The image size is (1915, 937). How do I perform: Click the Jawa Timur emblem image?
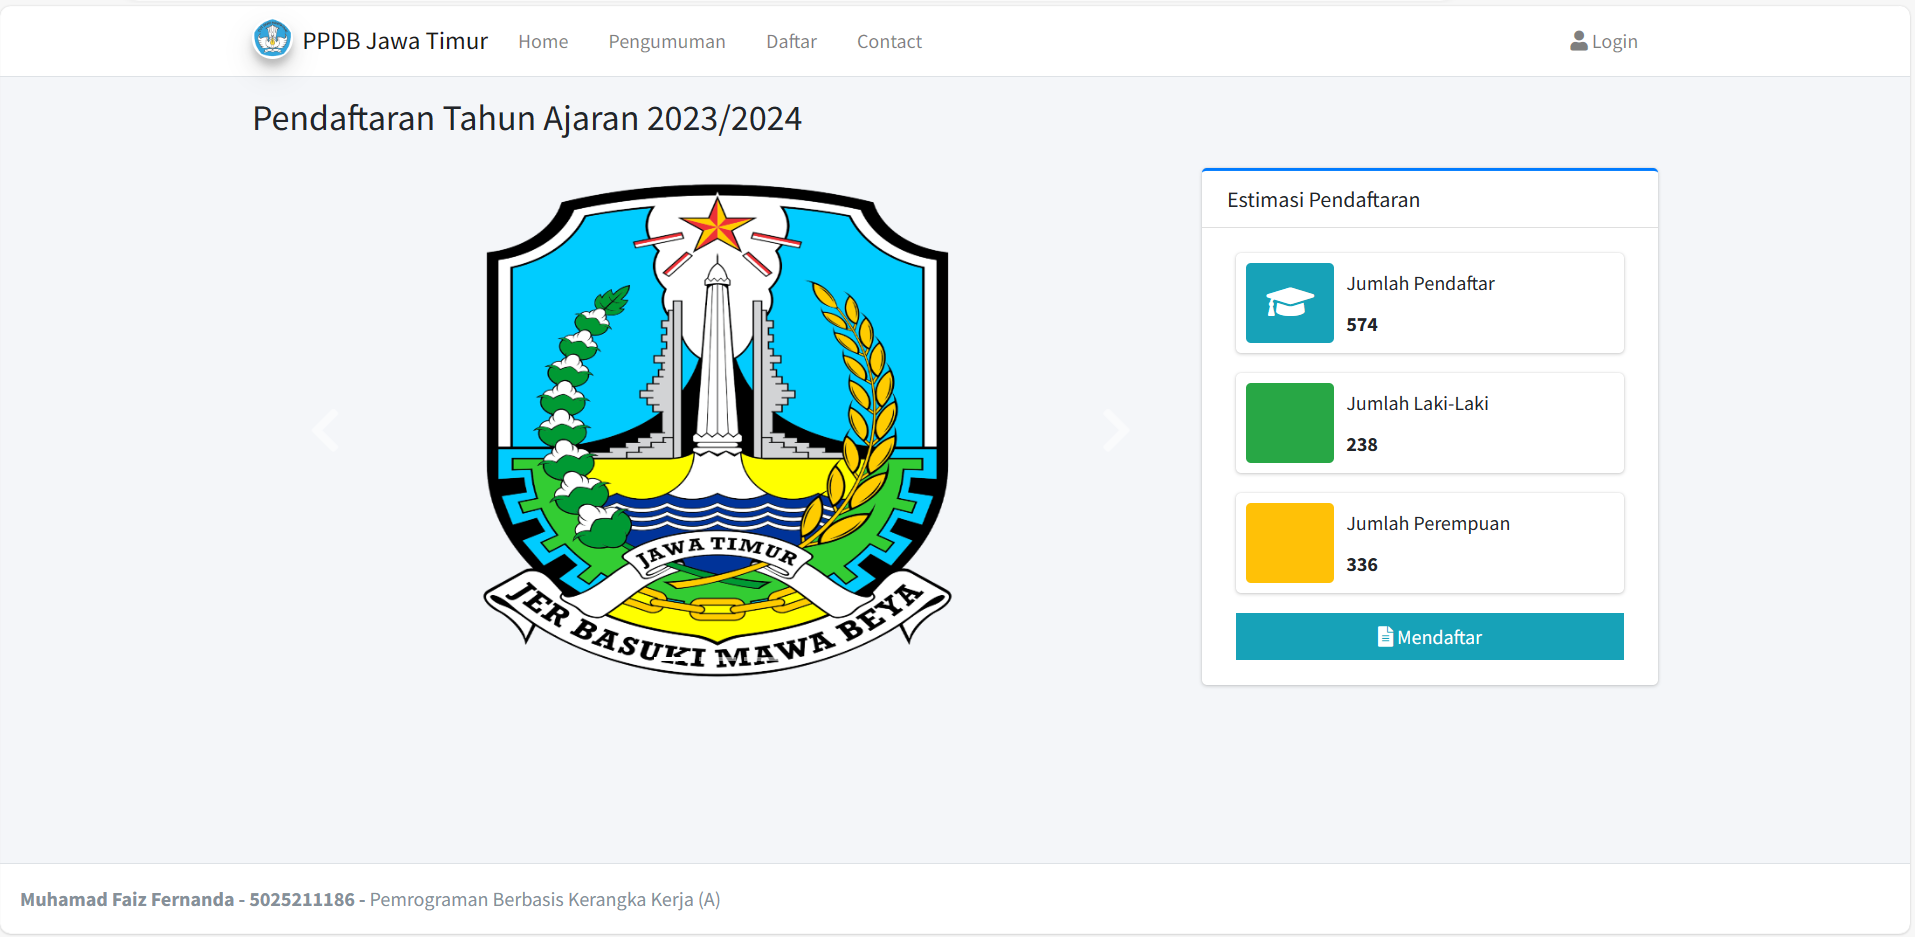point(717,430)
